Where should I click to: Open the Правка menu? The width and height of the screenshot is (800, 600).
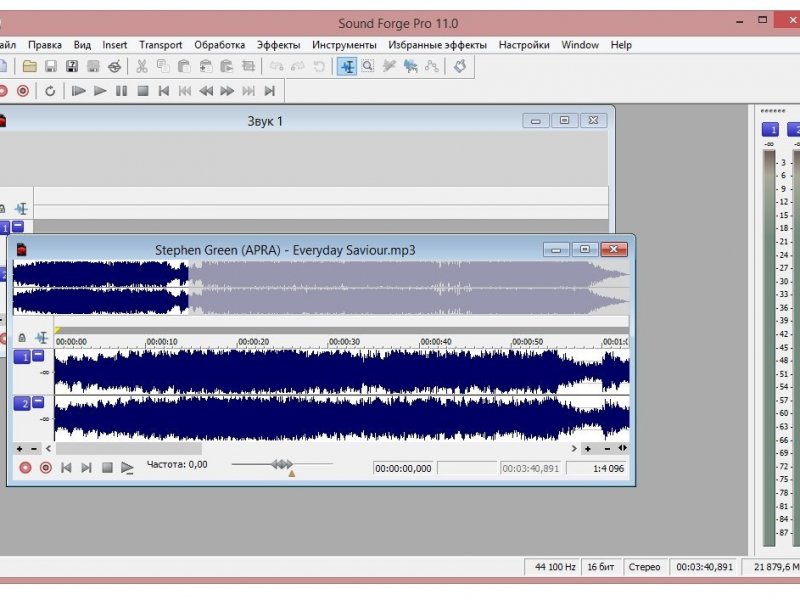click(45, 45)
